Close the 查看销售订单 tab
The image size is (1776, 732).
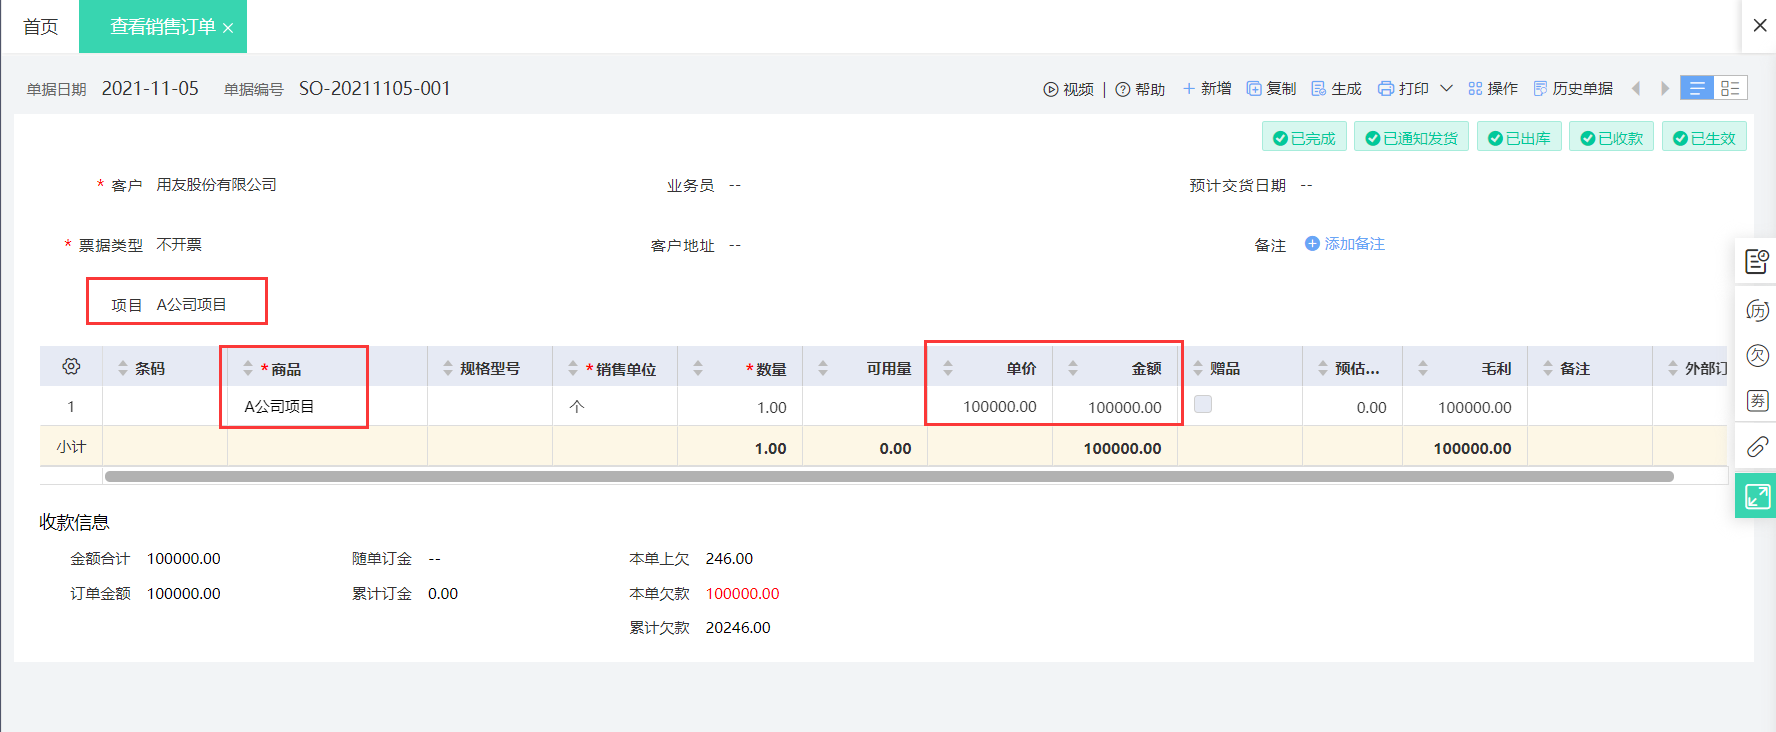pyautogui.click(x=228, y=28)
